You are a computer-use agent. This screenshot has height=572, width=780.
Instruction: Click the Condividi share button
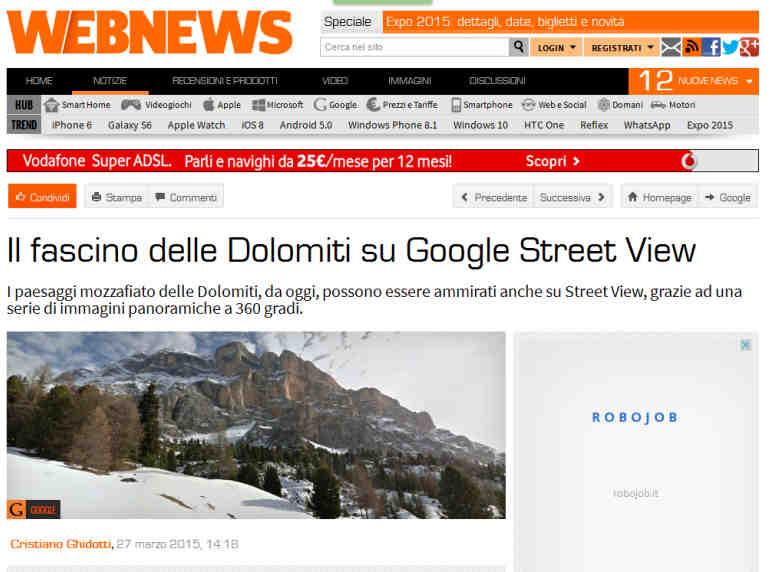pyautogui.click(x=42, y=197)
